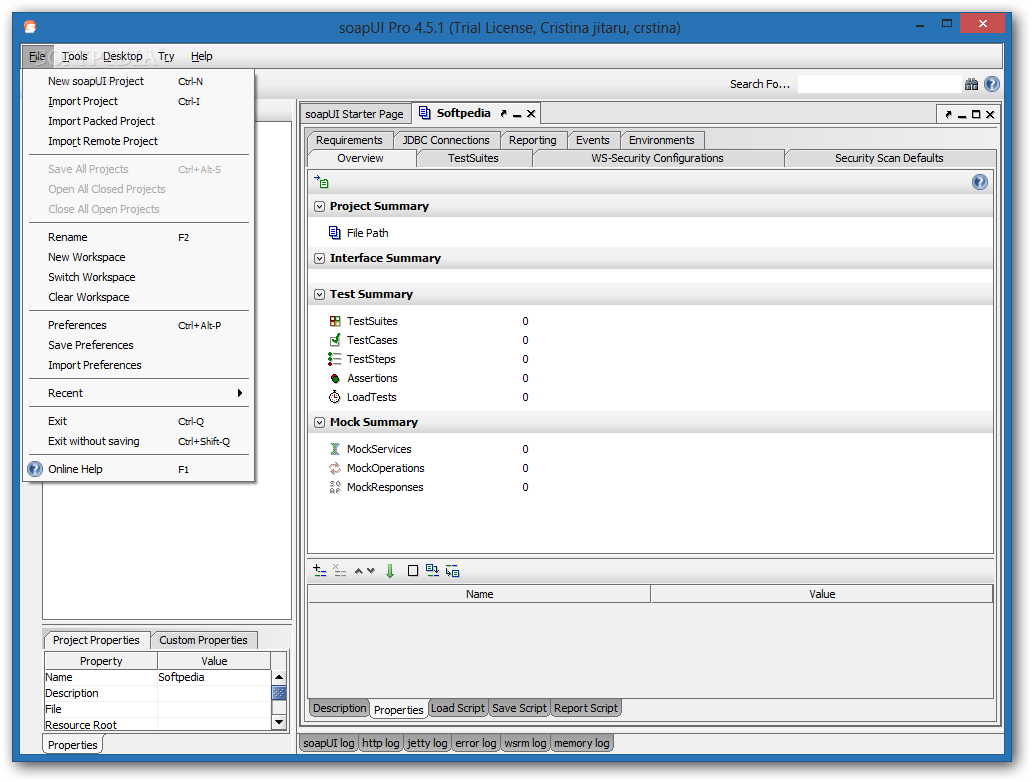Screen dimensions: 1032x782
Task: Move property down with the down arrow
Action: 371,571
